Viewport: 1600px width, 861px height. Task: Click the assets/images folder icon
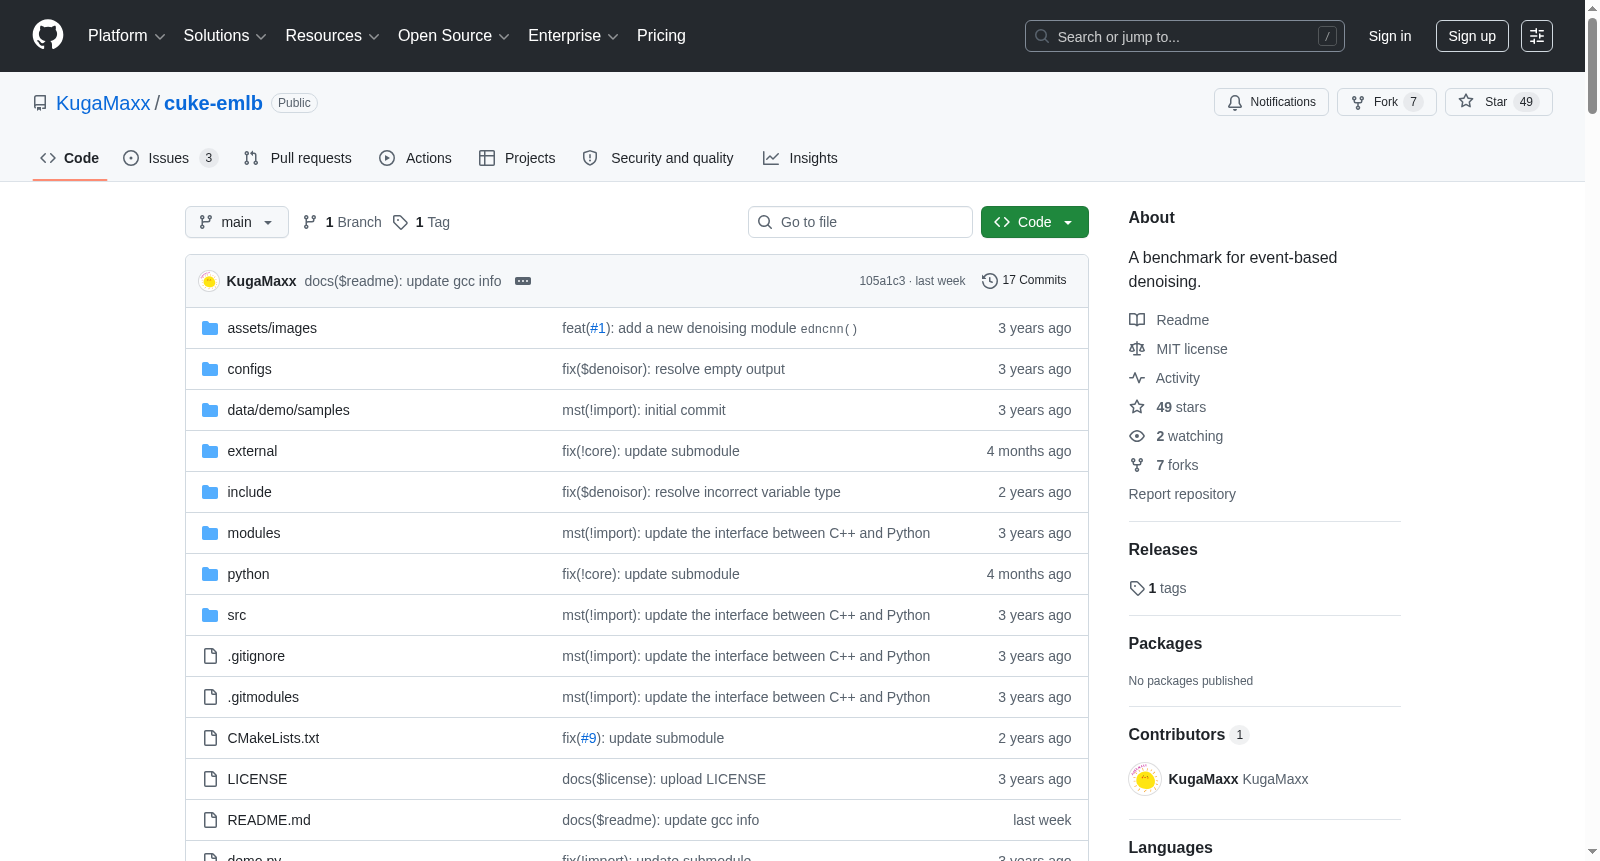pos(210,328)
